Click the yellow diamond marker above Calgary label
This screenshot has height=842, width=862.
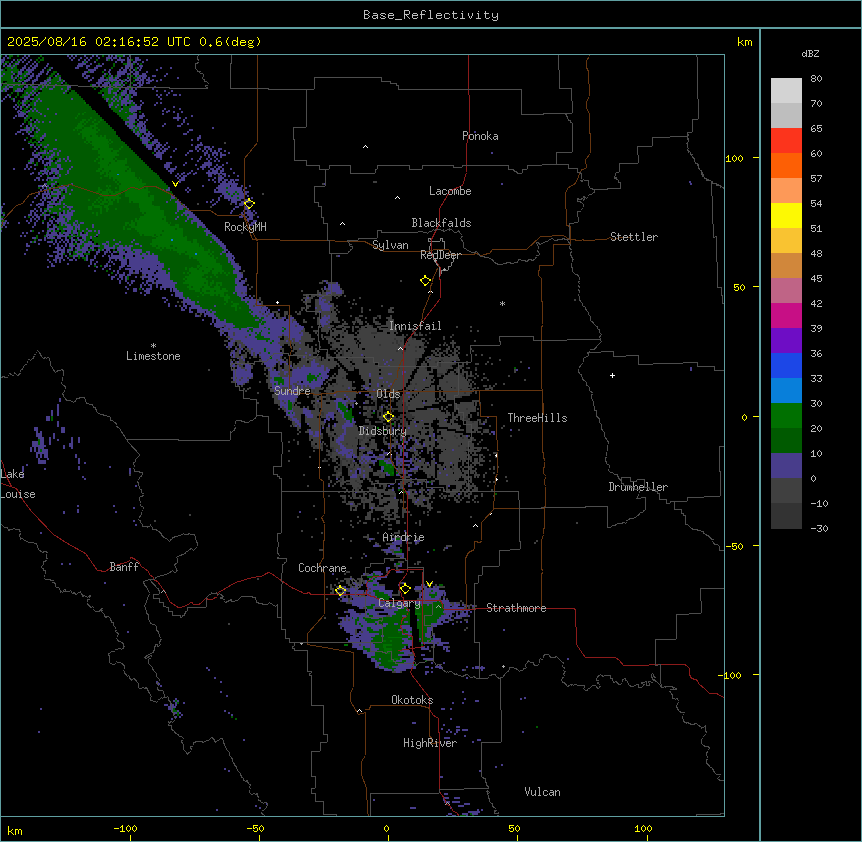405,588
